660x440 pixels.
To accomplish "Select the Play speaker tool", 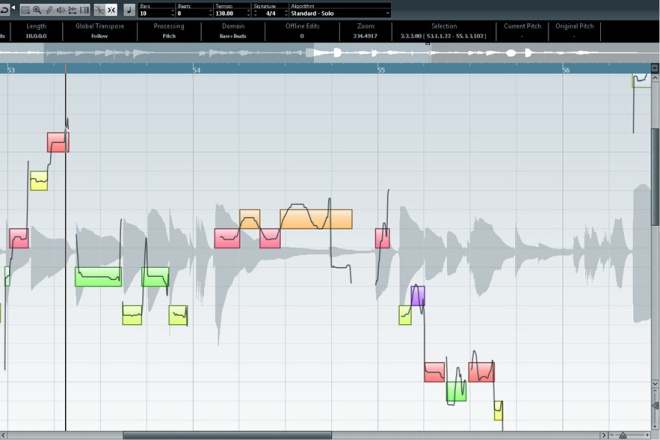I will [61, 10].
